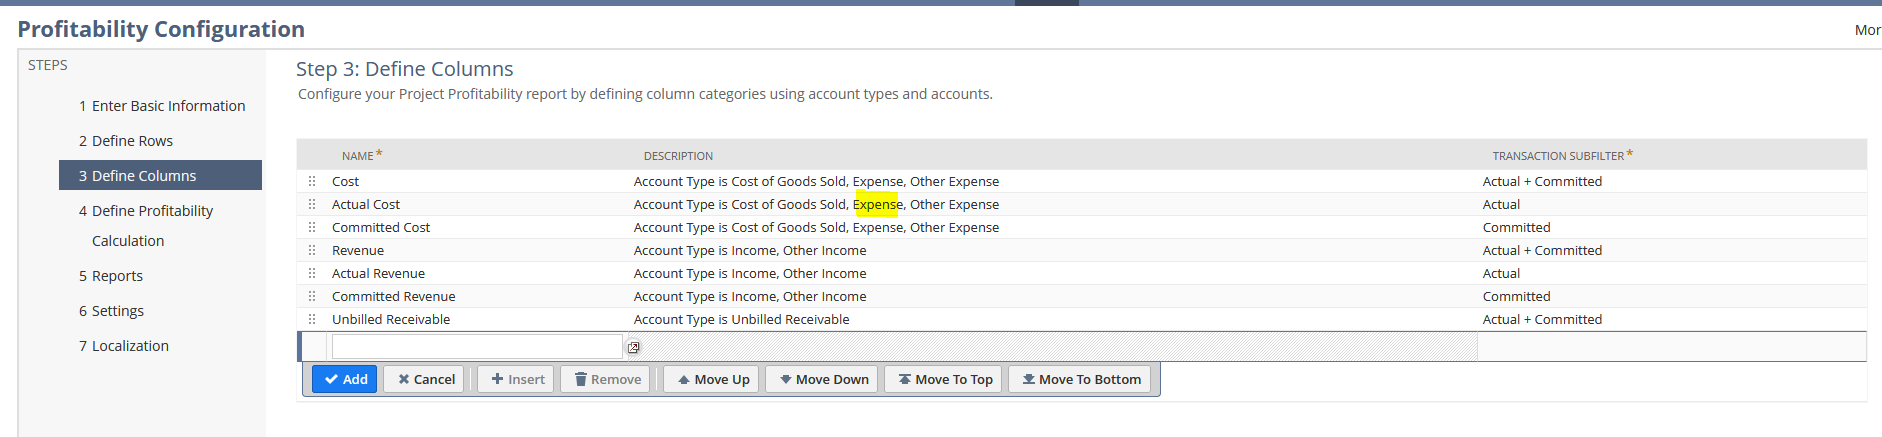Click drag handle for Unbilled Receivable row
The image size is (1882, 437).
(312, 319)
